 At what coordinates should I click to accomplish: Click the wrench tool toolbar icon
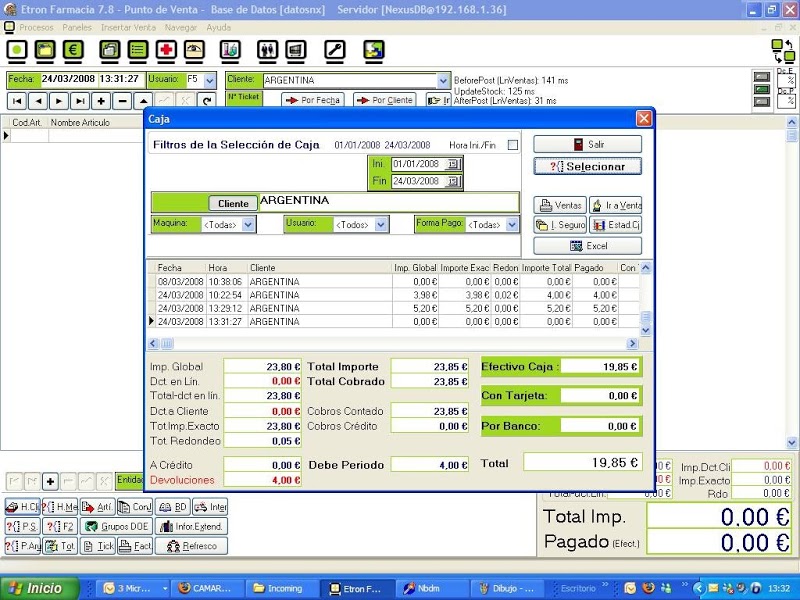(x=335, y=50)
